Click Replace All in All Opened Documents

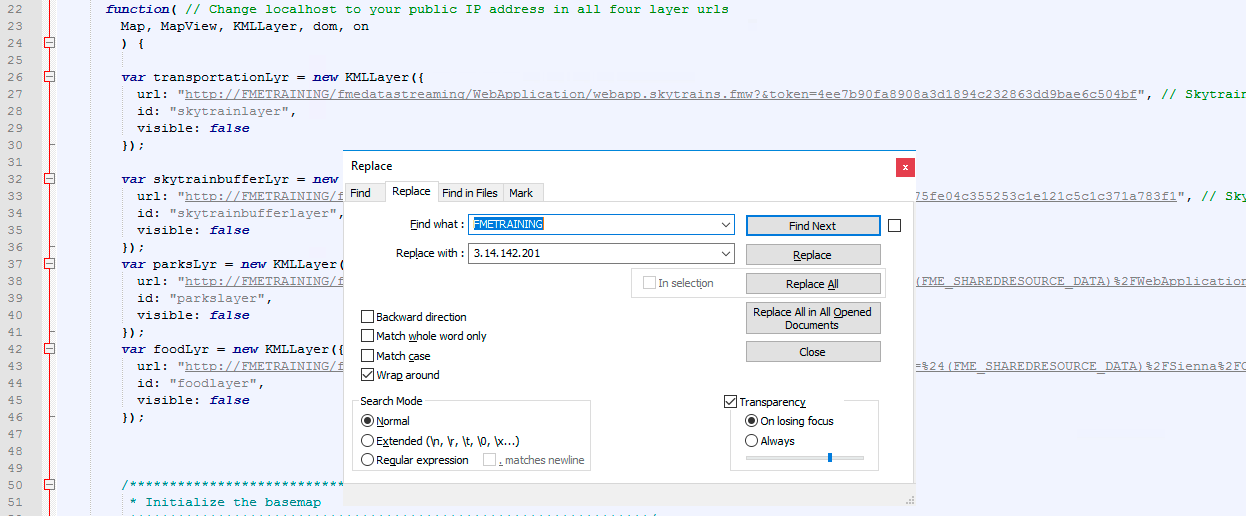[813, 318]
